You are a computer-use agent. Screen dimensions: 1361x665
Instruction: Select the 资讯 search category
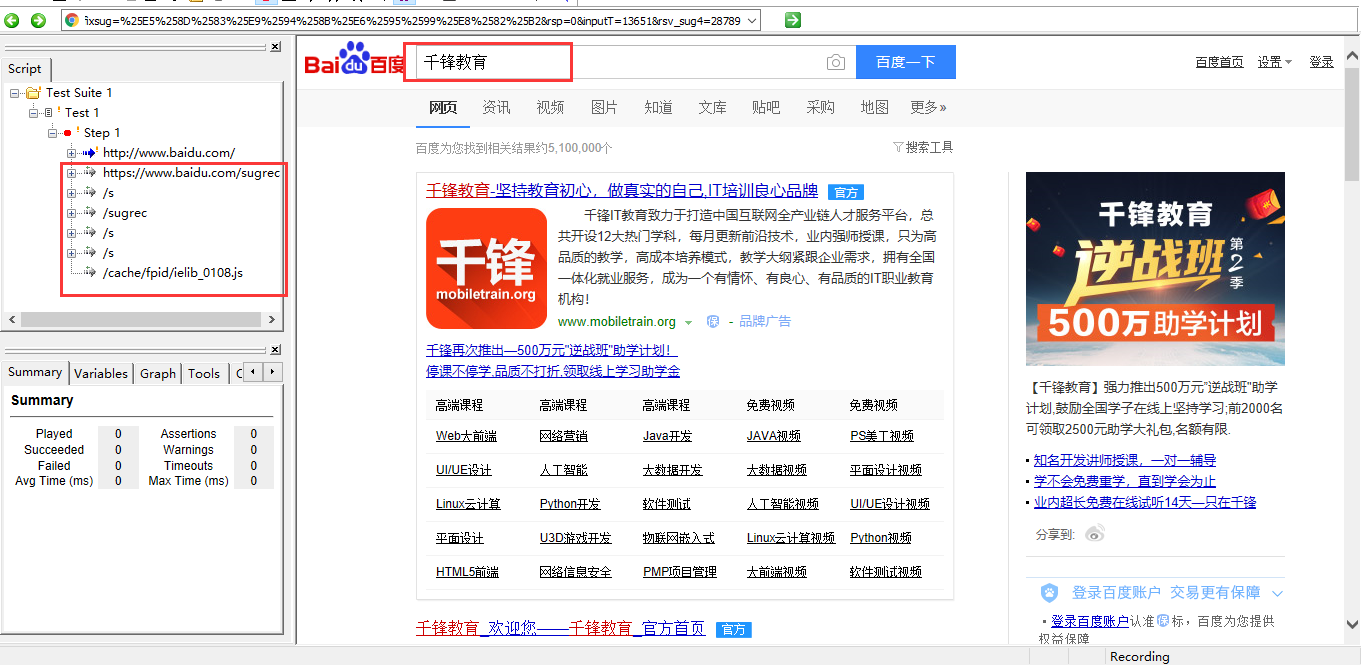[496, 107]
